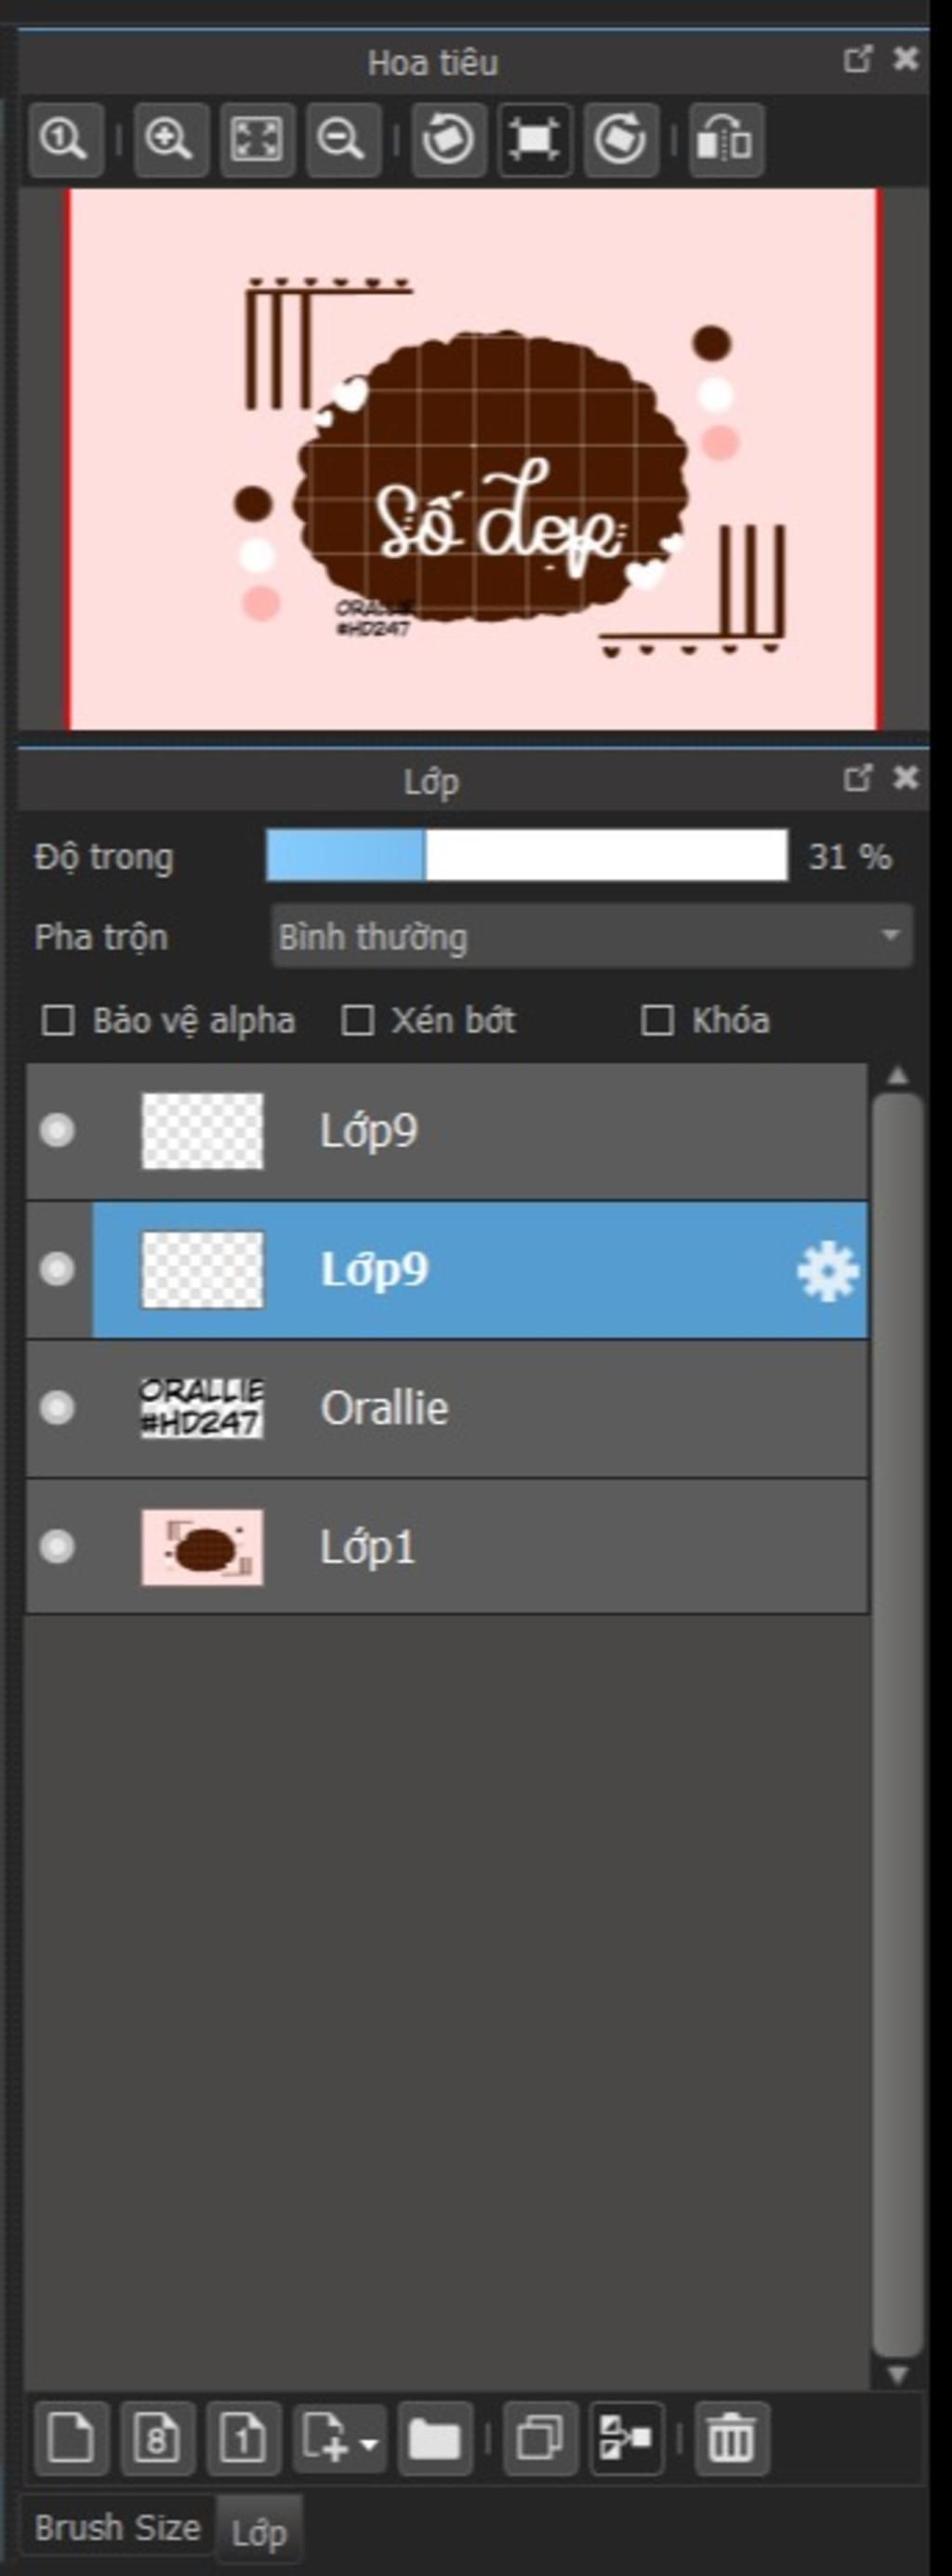The width and height of the screenshot is (952, 2576).
Task: Open the add layer dropdown arrow
Action: click(x=369, y=2443)
